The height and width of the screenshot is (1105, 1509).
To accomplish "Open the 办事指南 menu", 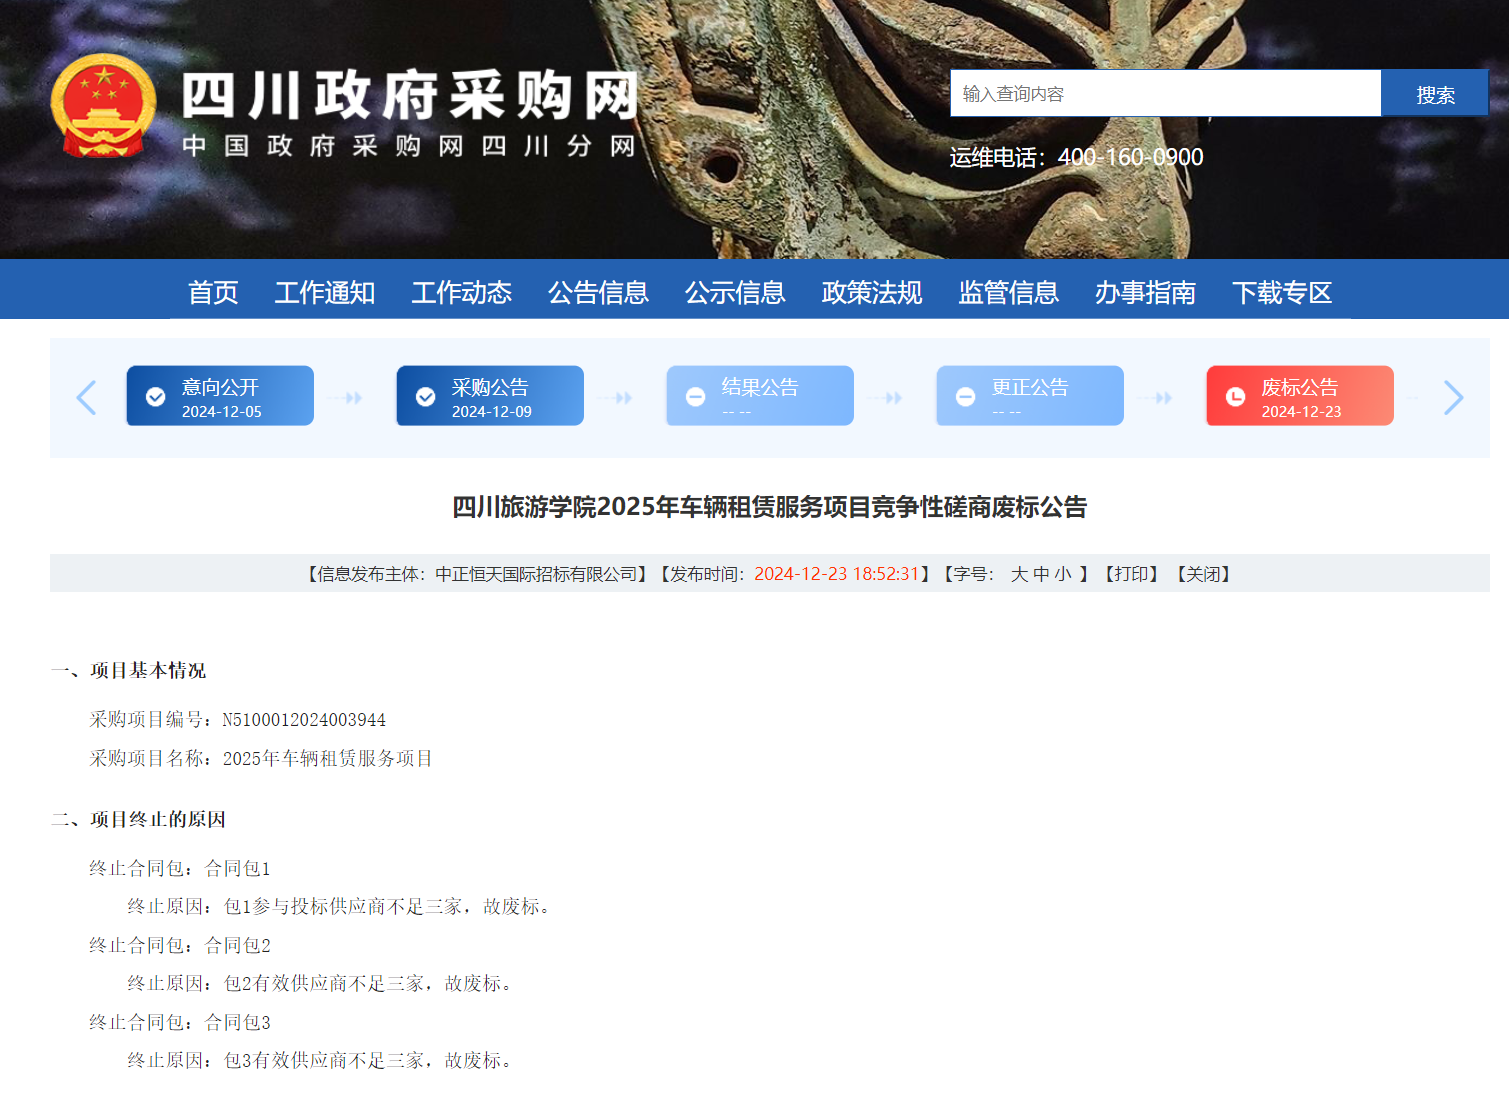I will (x=1146, y=292).
